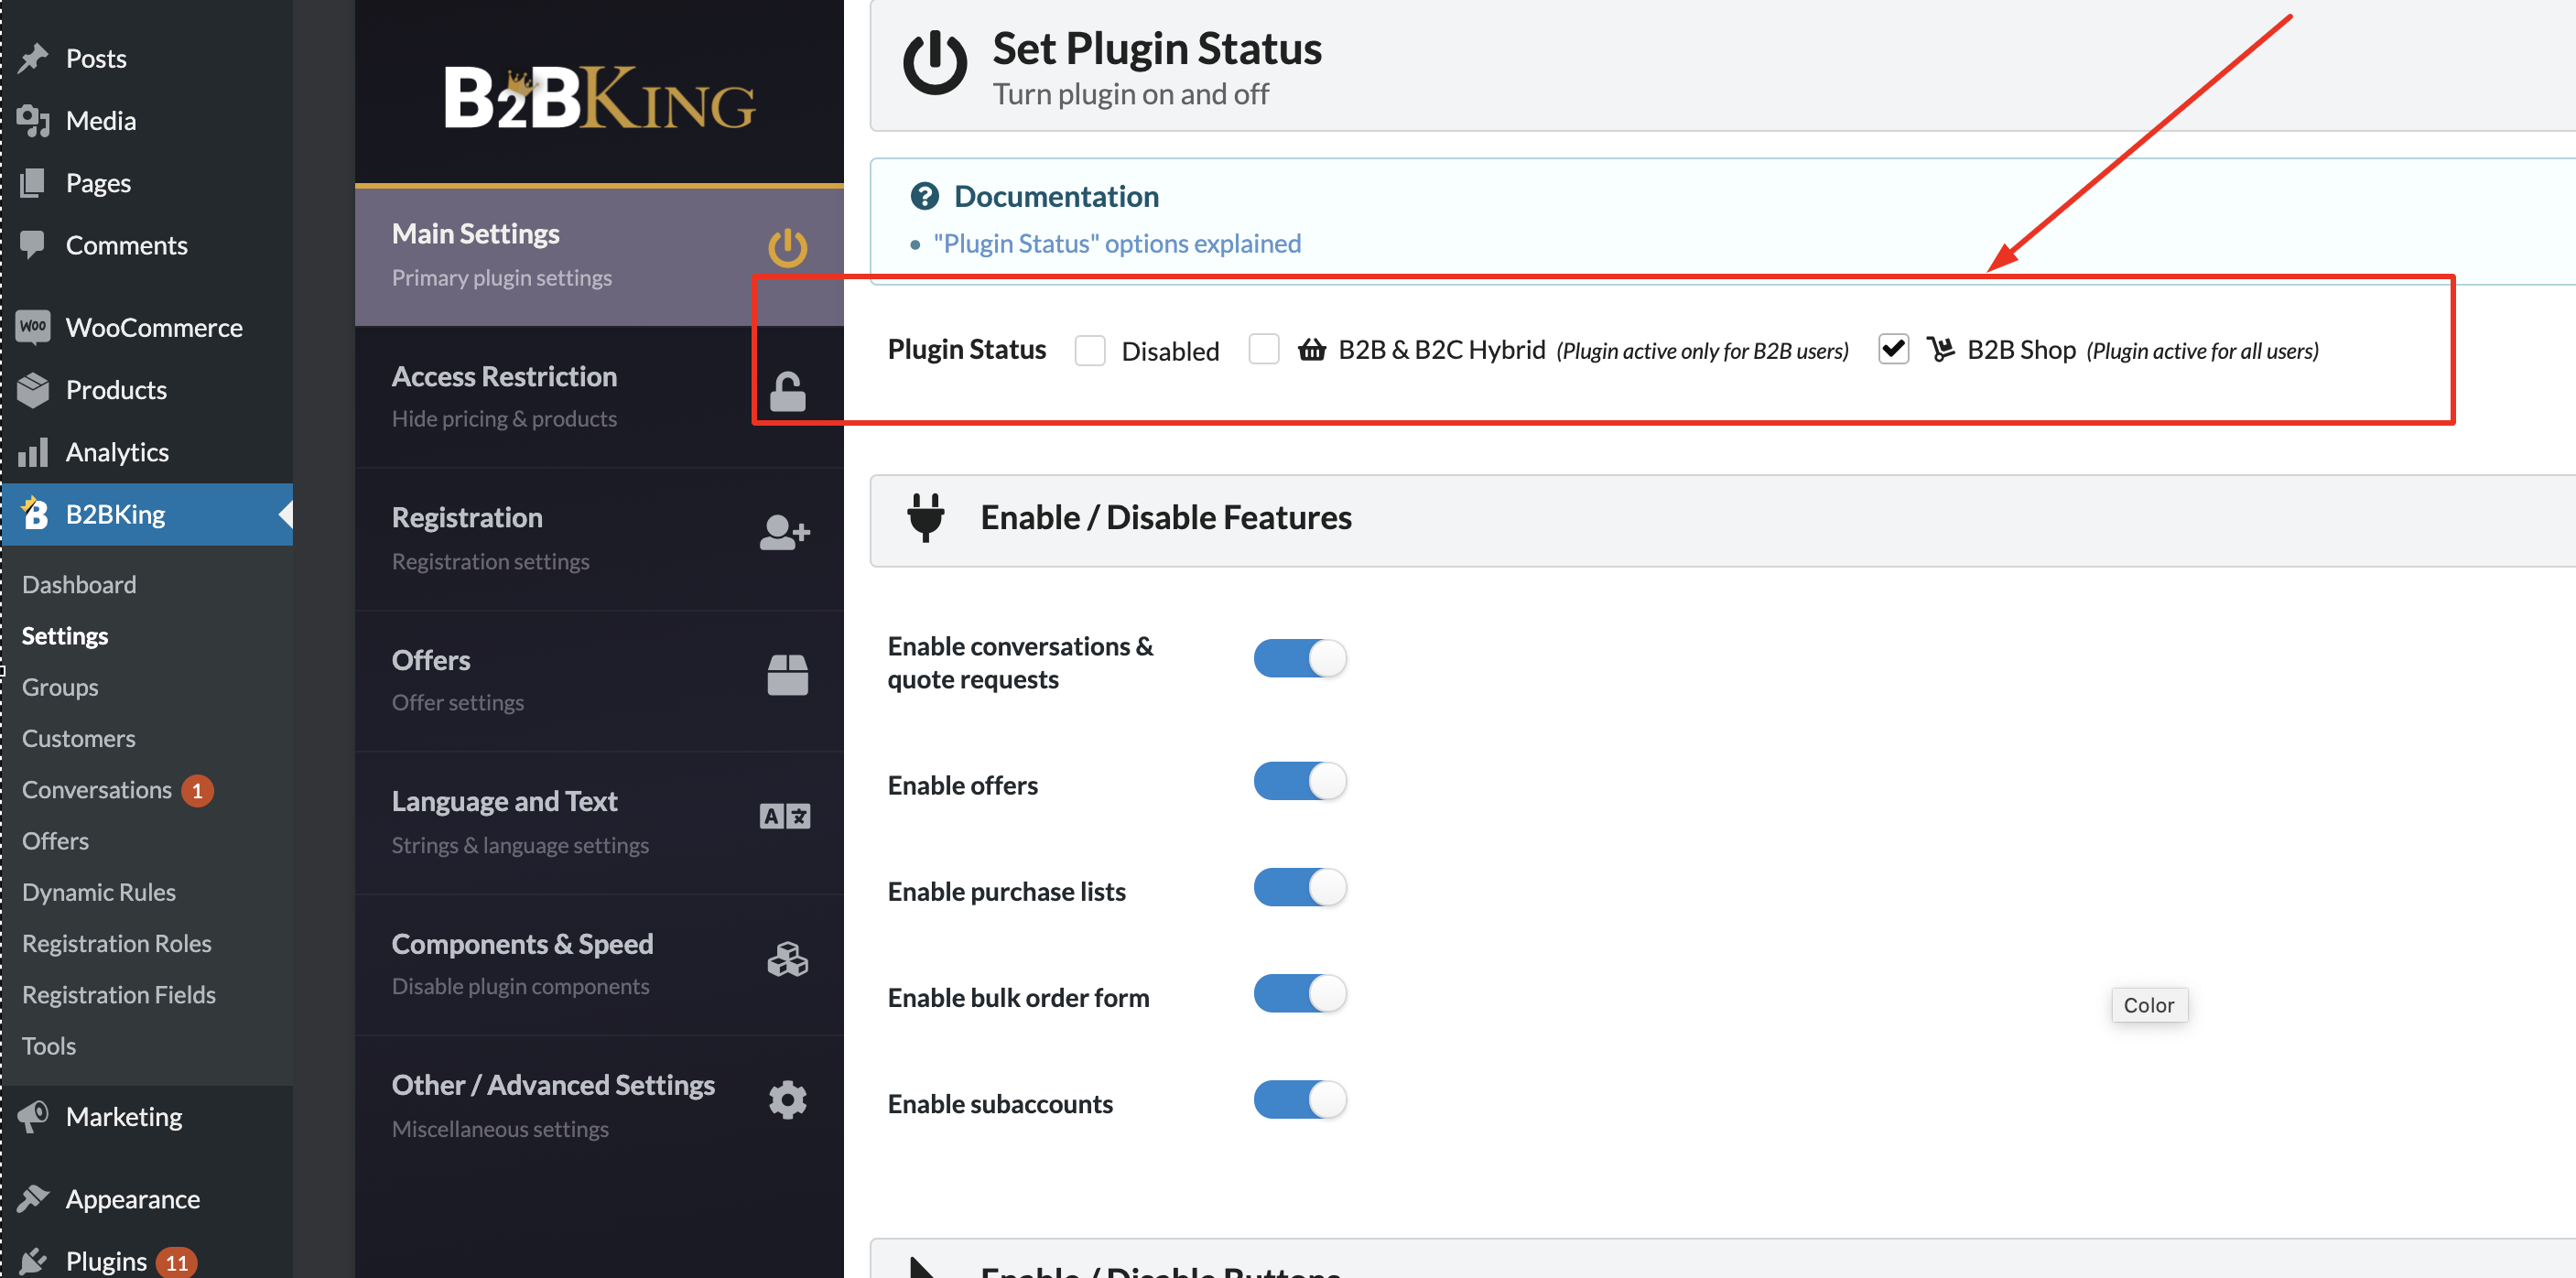Toggle Enable conversations & quote requests switch

(1300, 659)
